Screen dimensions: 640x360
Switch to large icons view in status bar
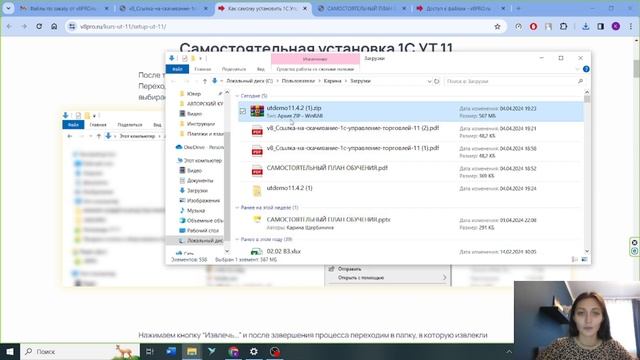pos(584,260)
